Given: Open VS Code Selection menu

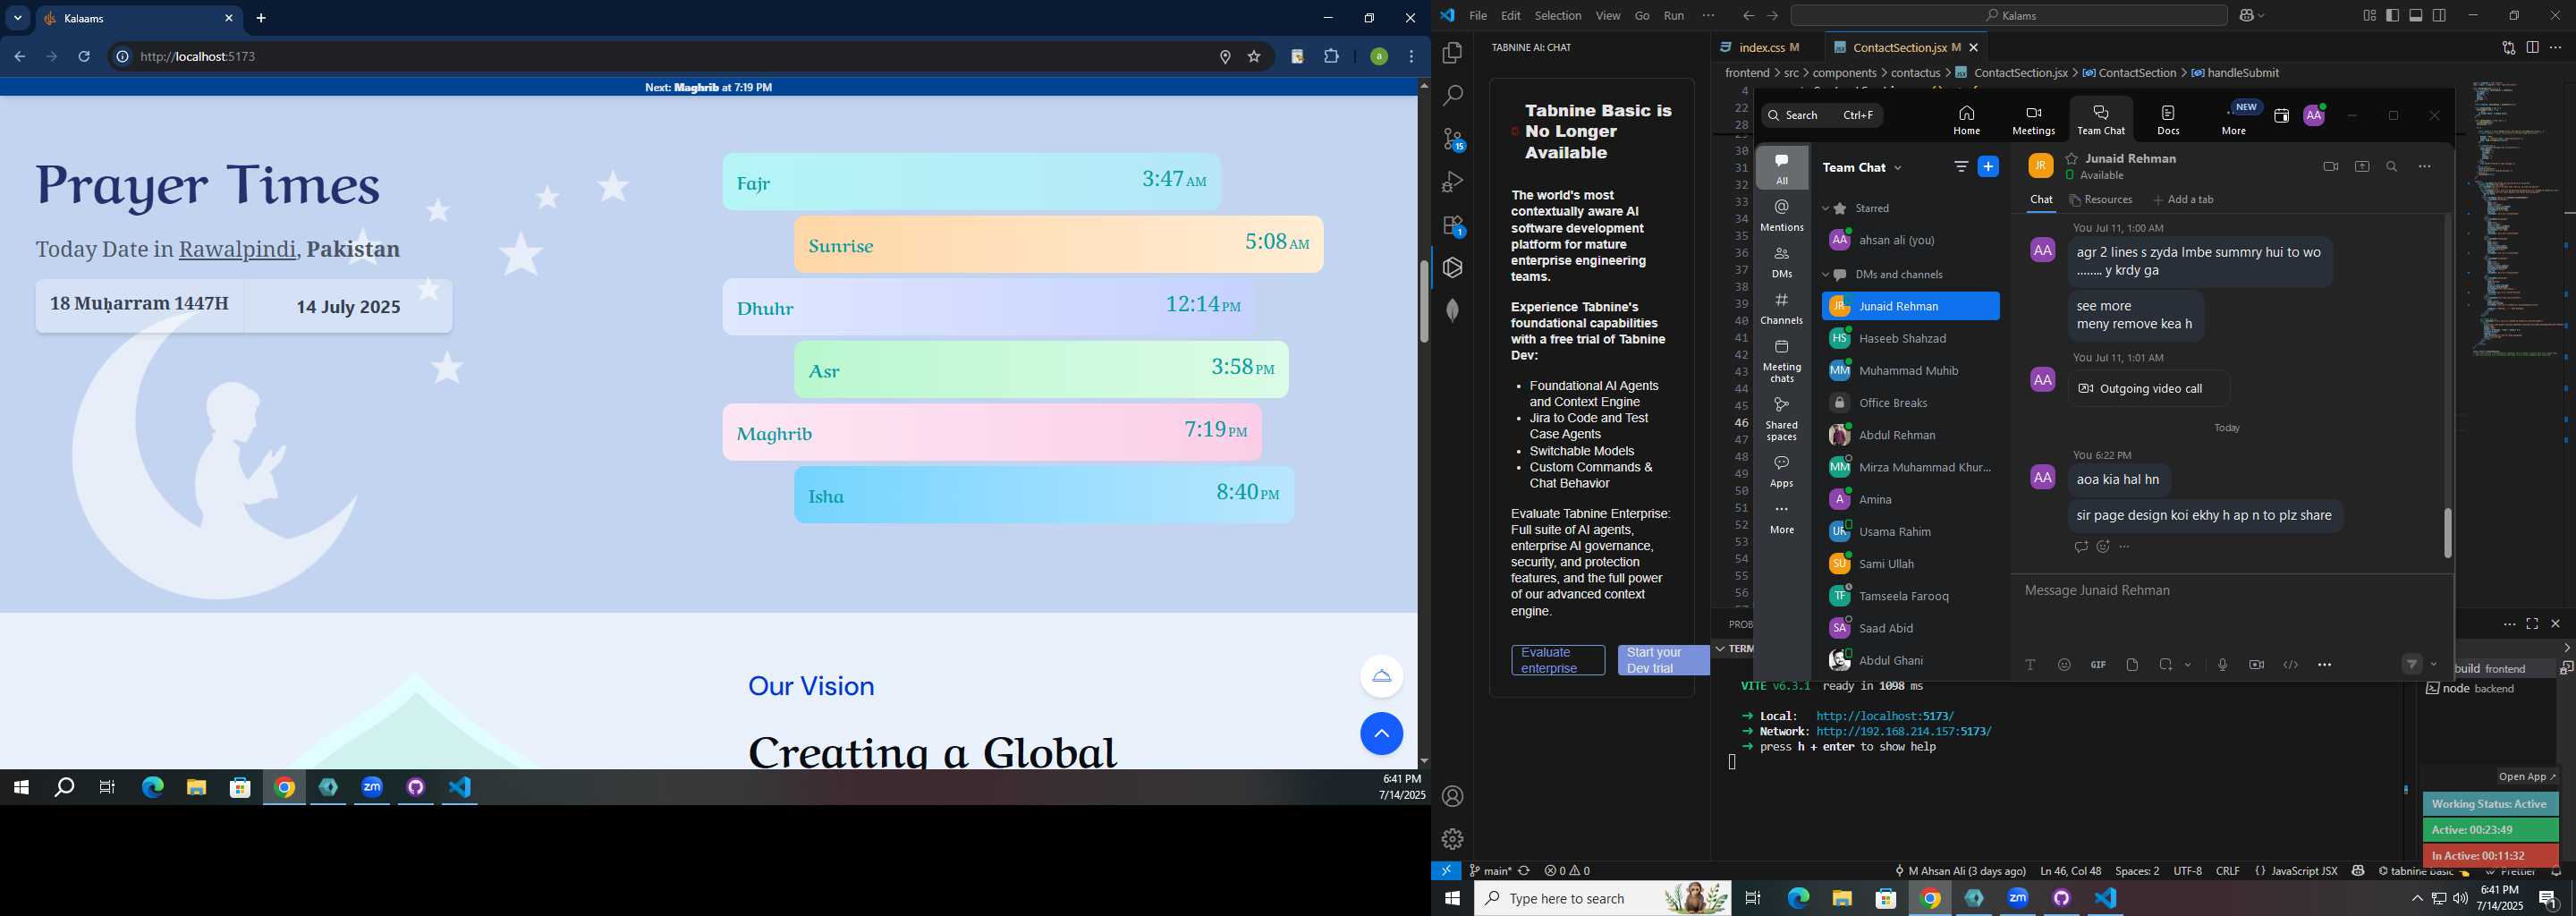Looking at the screenshot, I should pos(1558,16).
